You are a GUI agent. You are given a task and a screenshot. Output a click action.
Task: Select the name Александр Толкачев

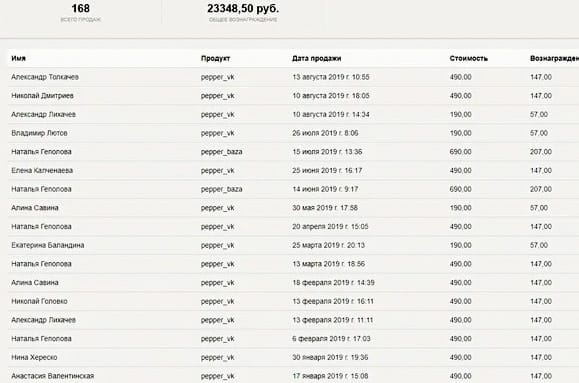pos(45,77)
